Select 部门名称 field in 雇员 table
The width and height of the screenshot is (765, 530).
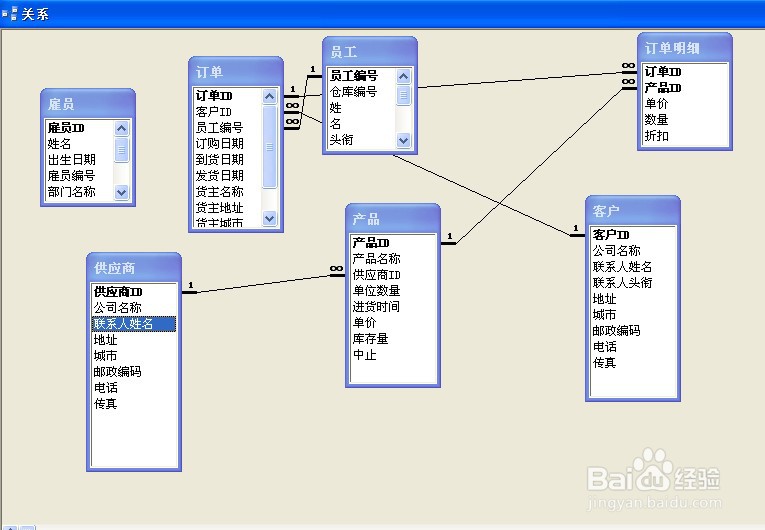[80, 192]
